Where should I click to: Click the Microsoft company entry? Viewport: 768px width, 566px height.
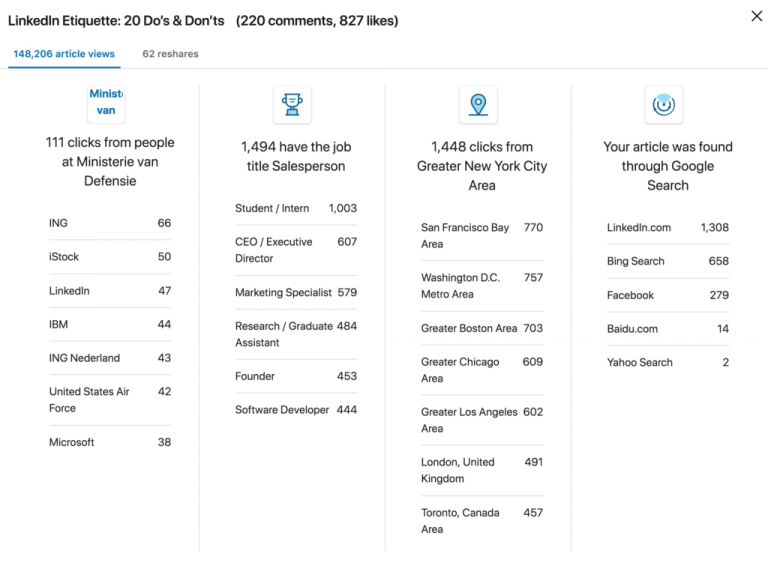[x=110, y=442]
